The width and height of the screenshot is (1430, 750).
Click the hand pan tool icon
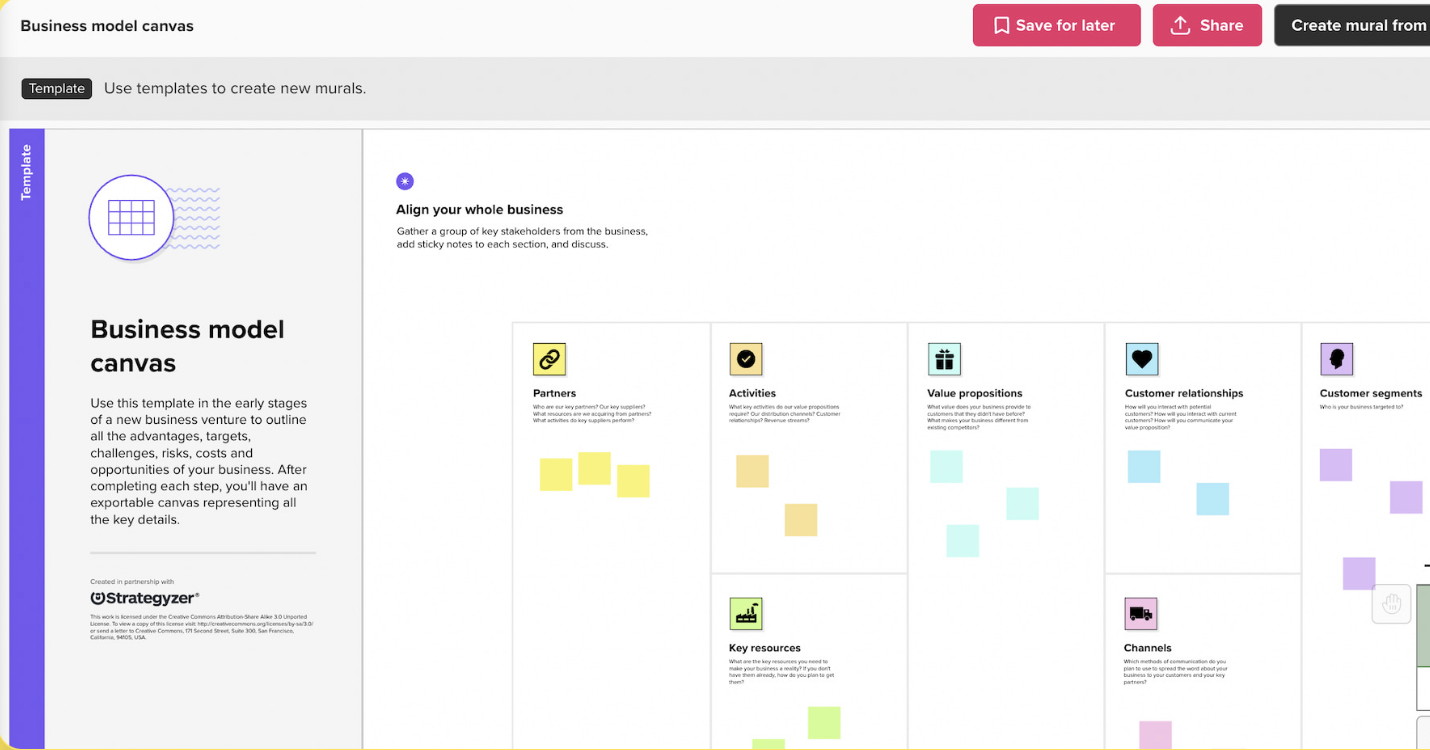tap(1391, 604)
